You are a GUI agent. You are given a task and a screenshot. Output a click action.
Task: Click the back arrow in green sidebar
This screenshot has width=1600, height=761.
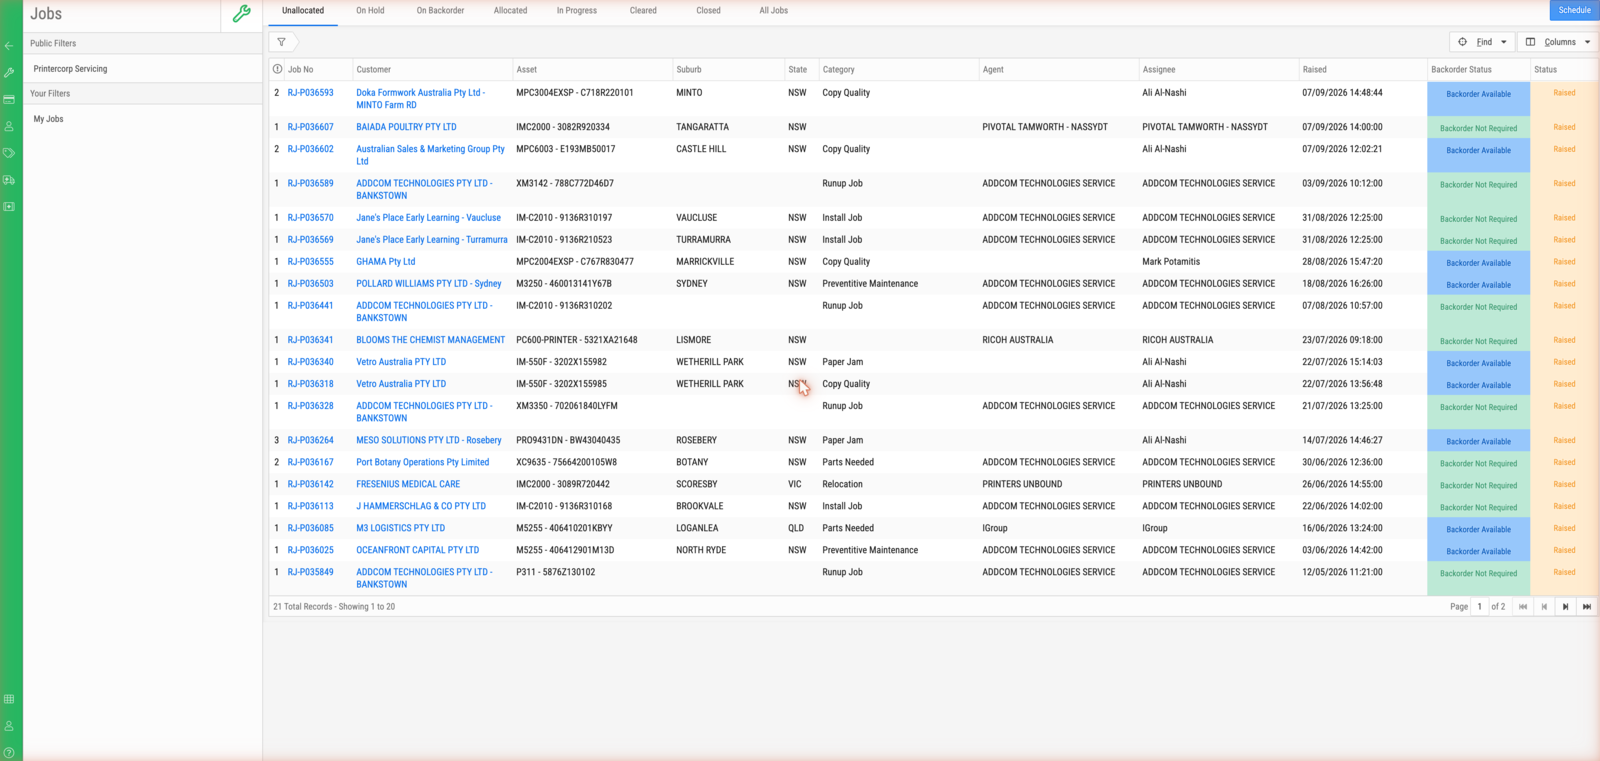[9, 46]
